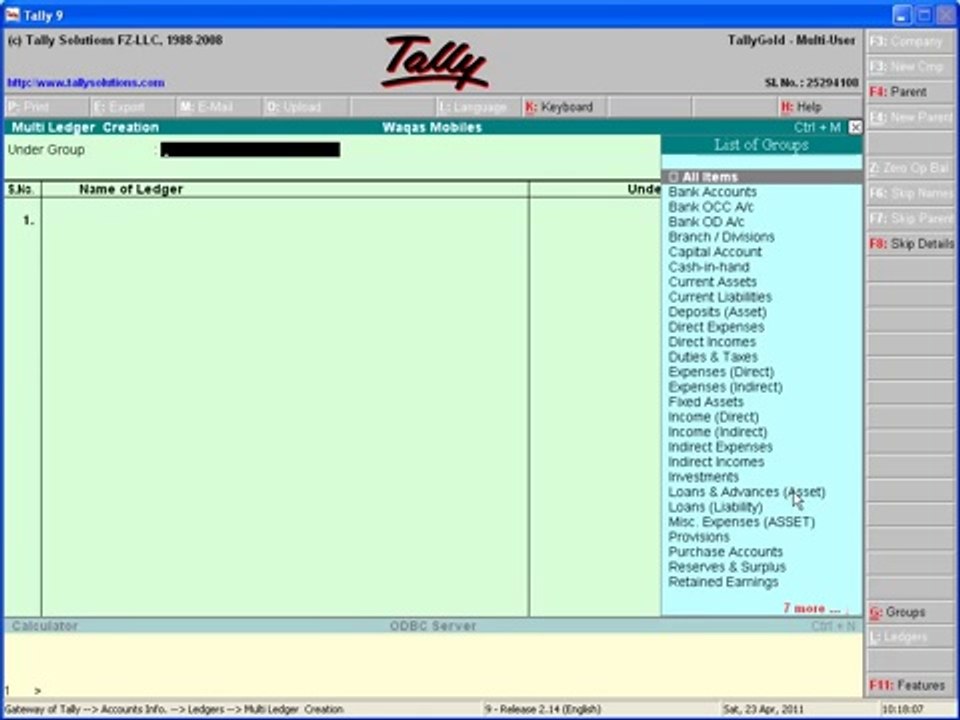The height and width of the screenshot is (720, 960).
Task: Select Cash-in-hand group
Action: coord(708,267)
